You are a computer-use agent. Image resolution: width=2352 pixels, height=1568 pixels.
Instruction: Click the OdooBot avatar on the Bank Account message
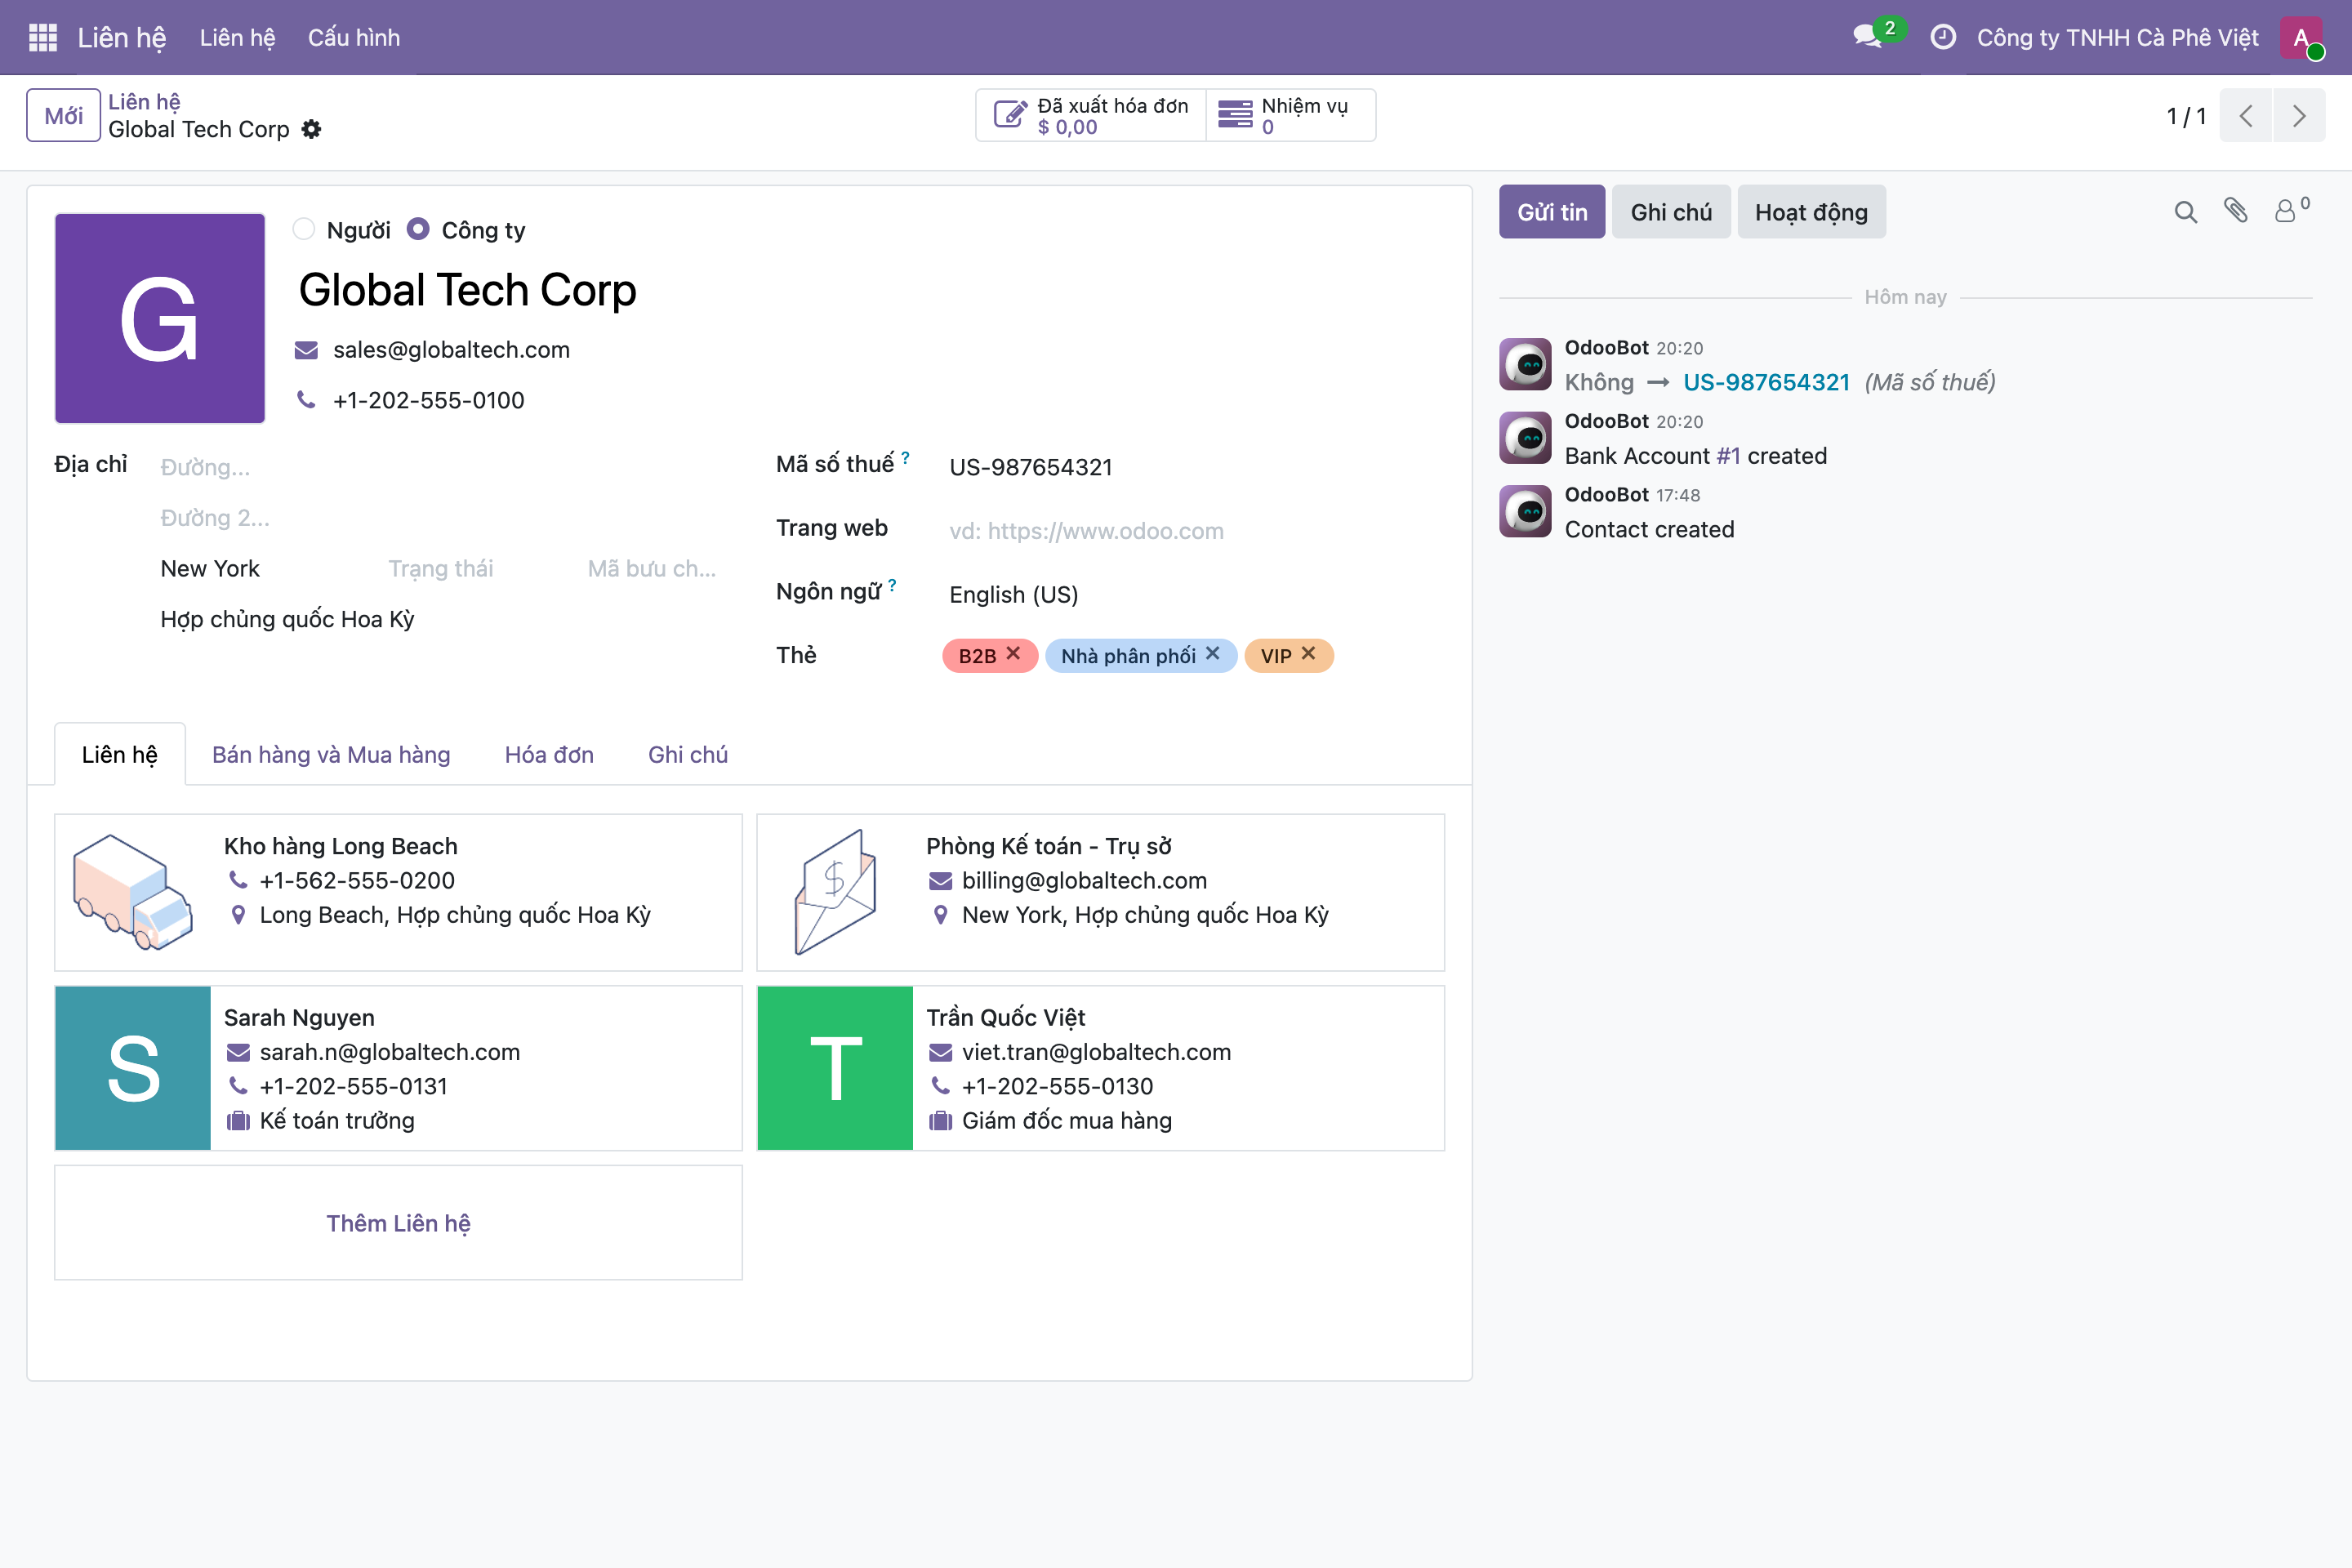pyautogui.click(x=1525, y=438)
